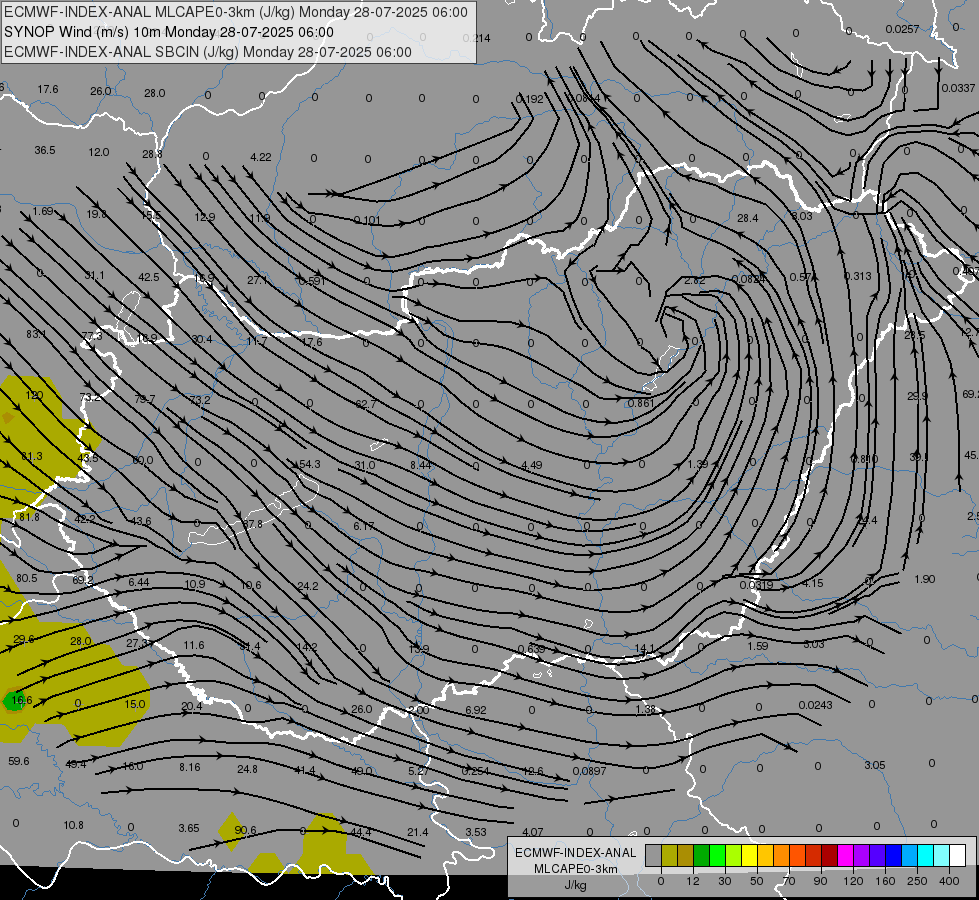The image size is (979, 900).
Task: Pick the magenta swatch in the color scale
Action: click(x=845, y=855)
